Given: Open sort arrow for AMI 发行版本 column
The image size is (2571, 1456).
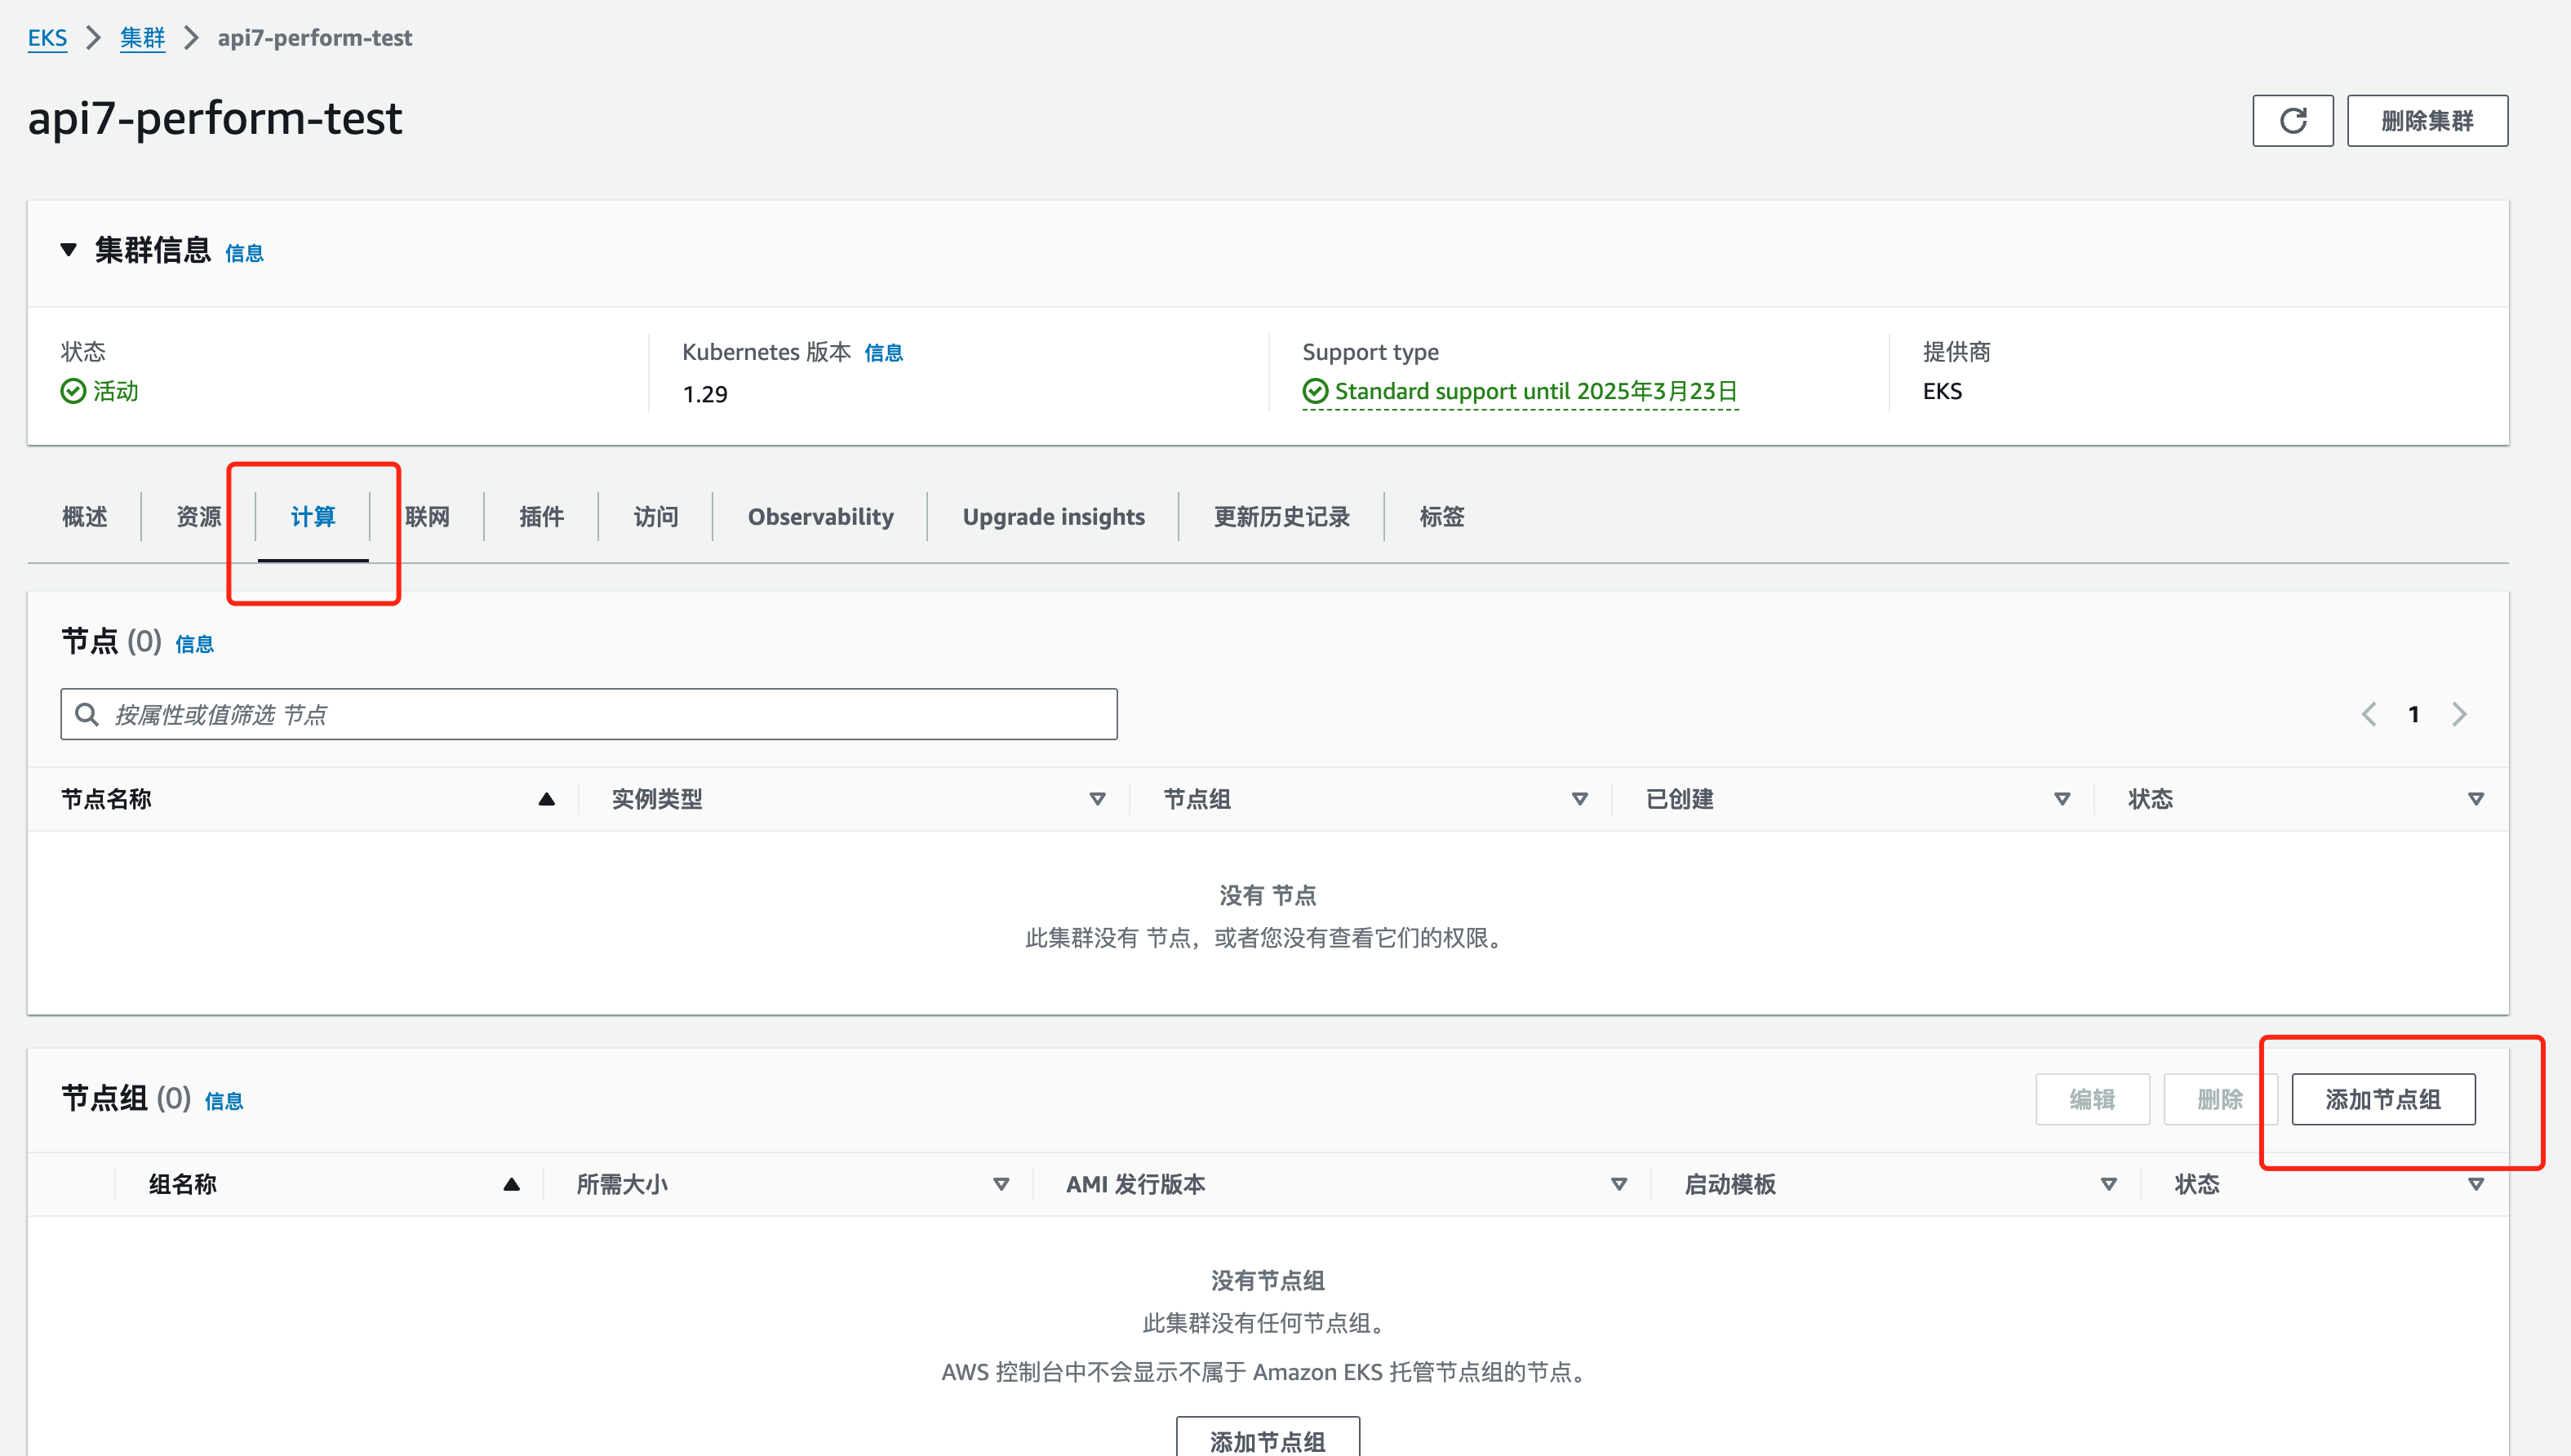Looking at the screenshot, I should (x=1619, y=1184).
